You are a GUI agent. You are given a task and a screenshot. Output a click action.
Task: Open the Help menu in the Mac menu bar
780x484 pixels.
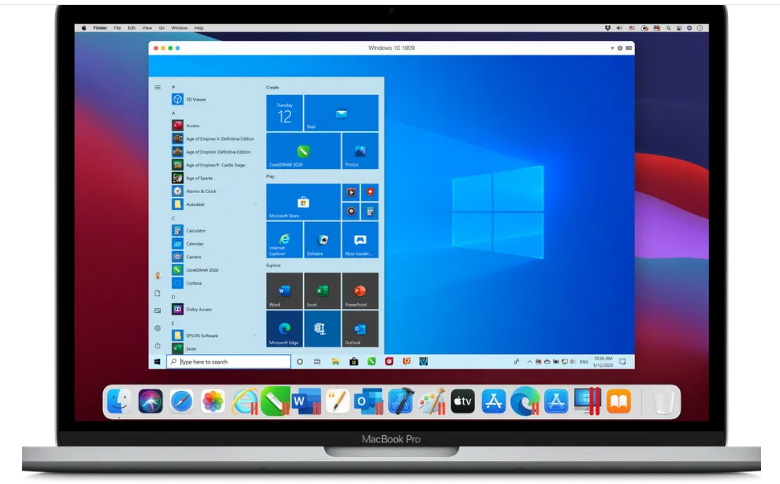[198, 28]
